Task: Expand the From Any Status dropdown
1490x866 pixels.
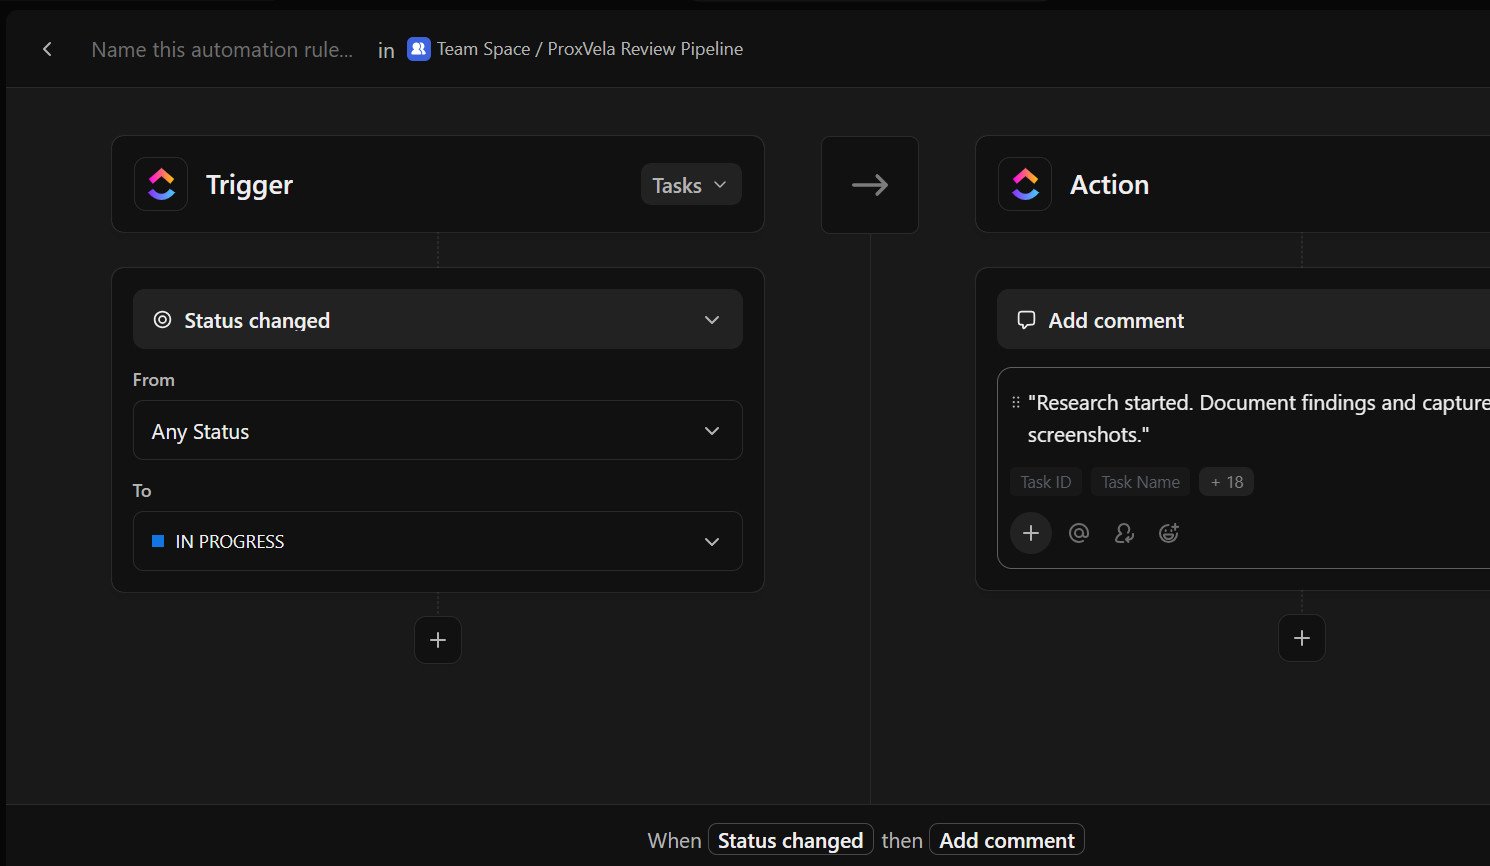Action: pos(438,431)
